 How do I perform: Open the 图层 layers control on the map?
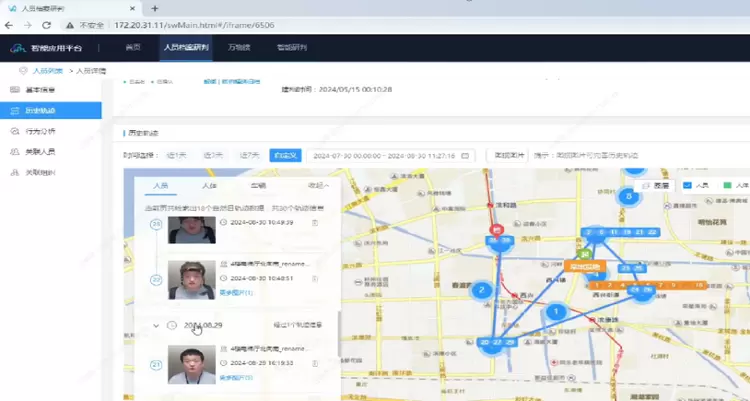[x=657, y=186]
